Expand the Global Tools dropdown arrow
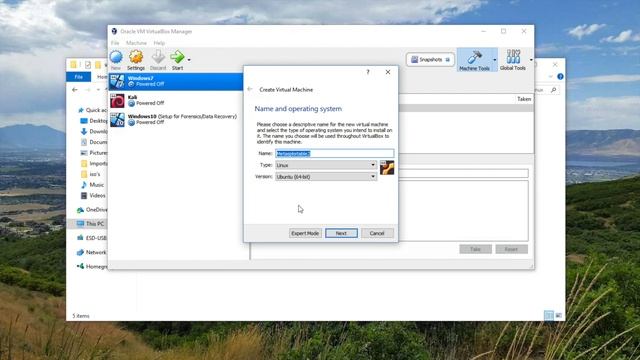 click(x=531, y=60)
